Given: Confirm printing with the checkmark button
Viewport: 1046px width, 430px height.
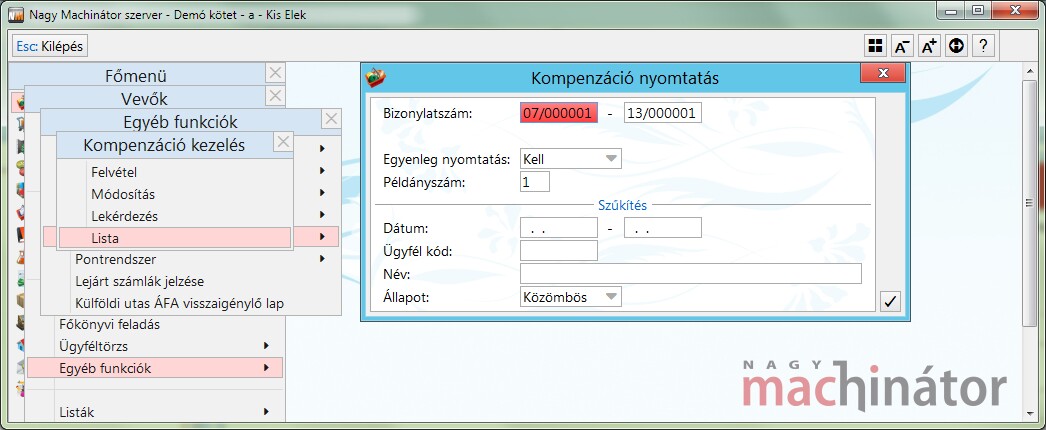Looking at the screenshot, I should coord(890,301).
